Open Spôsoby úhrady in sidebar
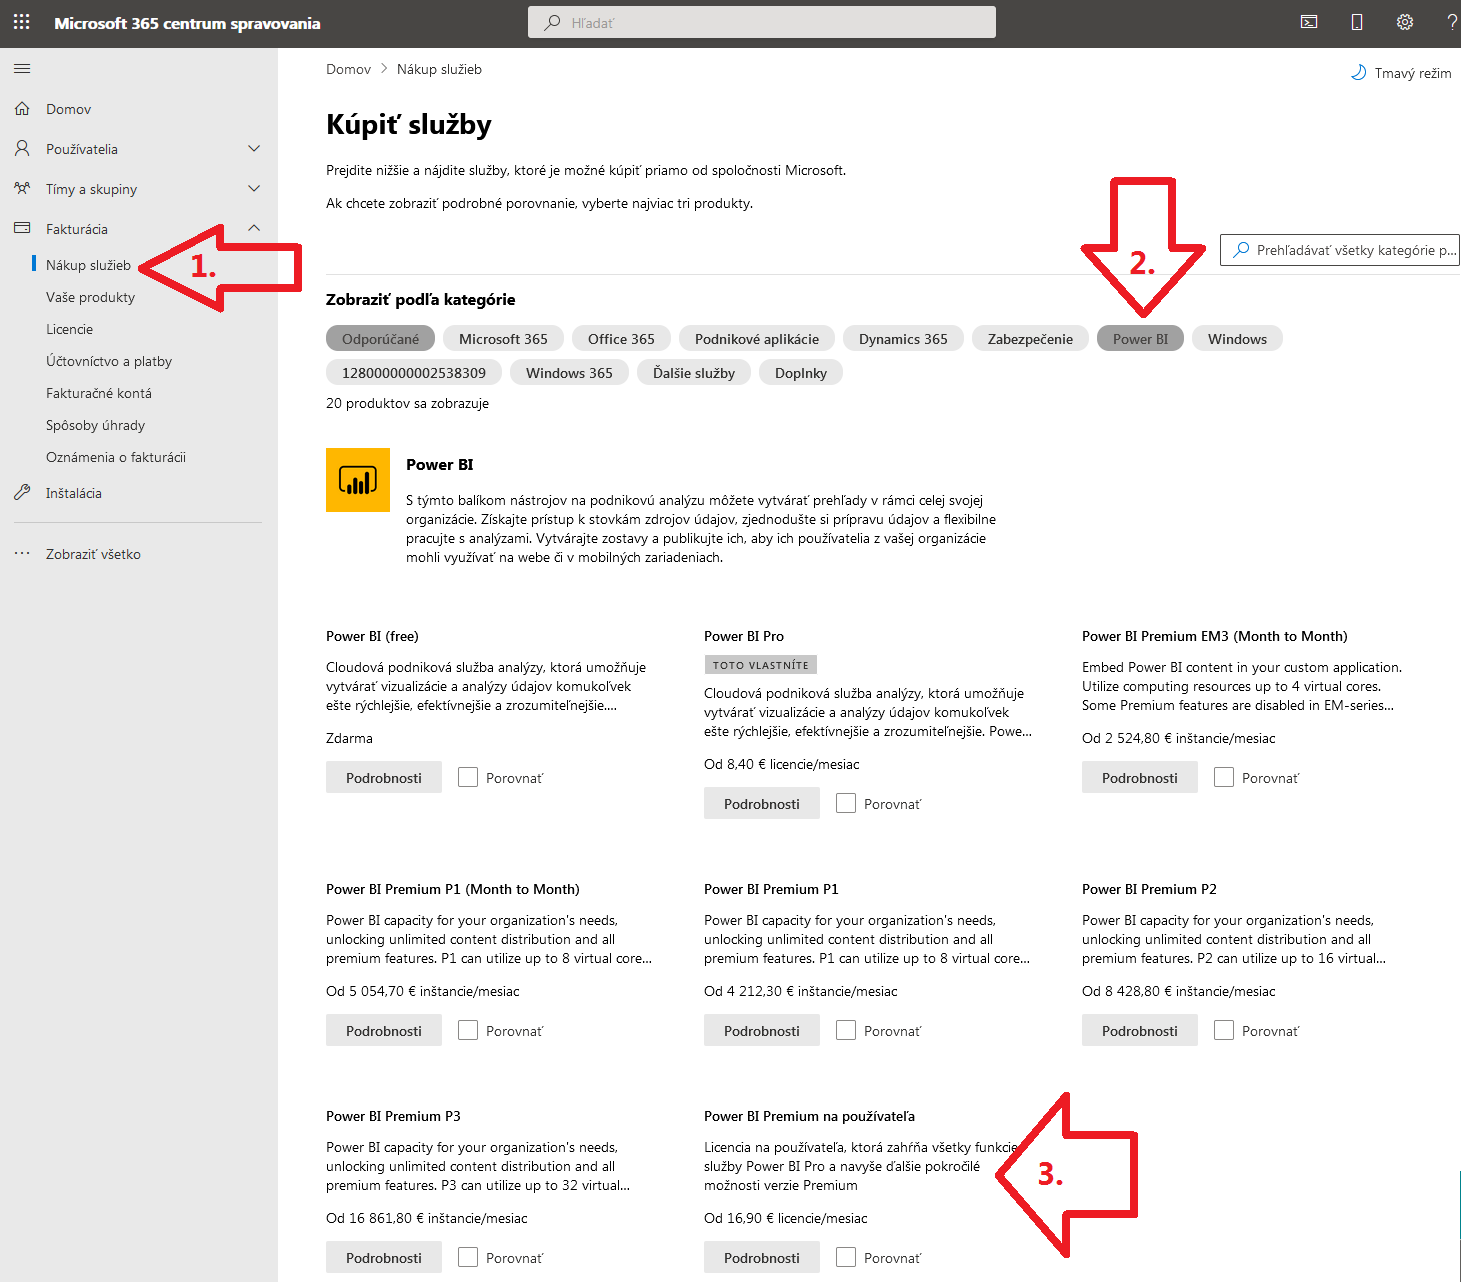The height and width of the screenshot is (1282, 1461). [95, 425]
